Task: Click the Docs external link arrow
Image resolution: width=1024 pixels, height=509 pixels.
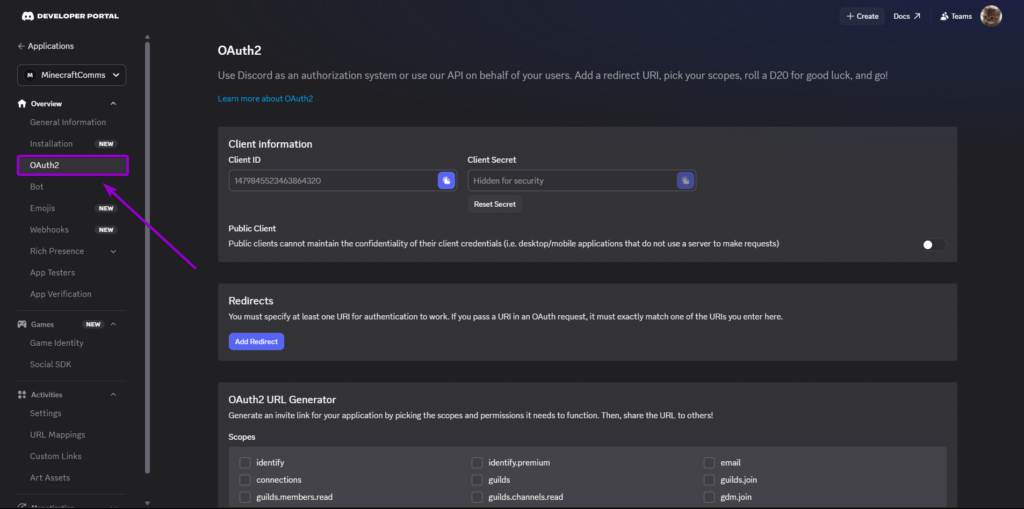Action: (x=917, y=16)
